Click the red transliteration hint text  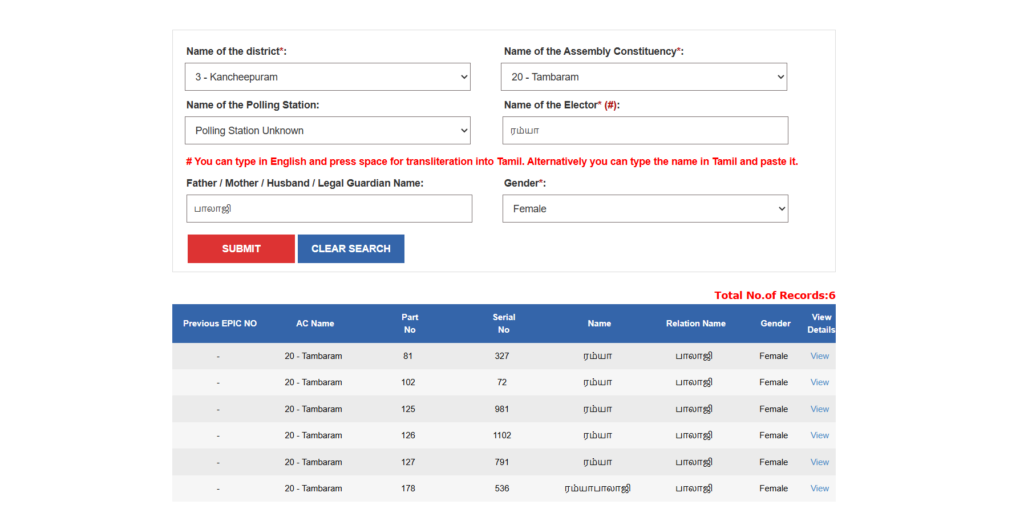coord(492,161)
